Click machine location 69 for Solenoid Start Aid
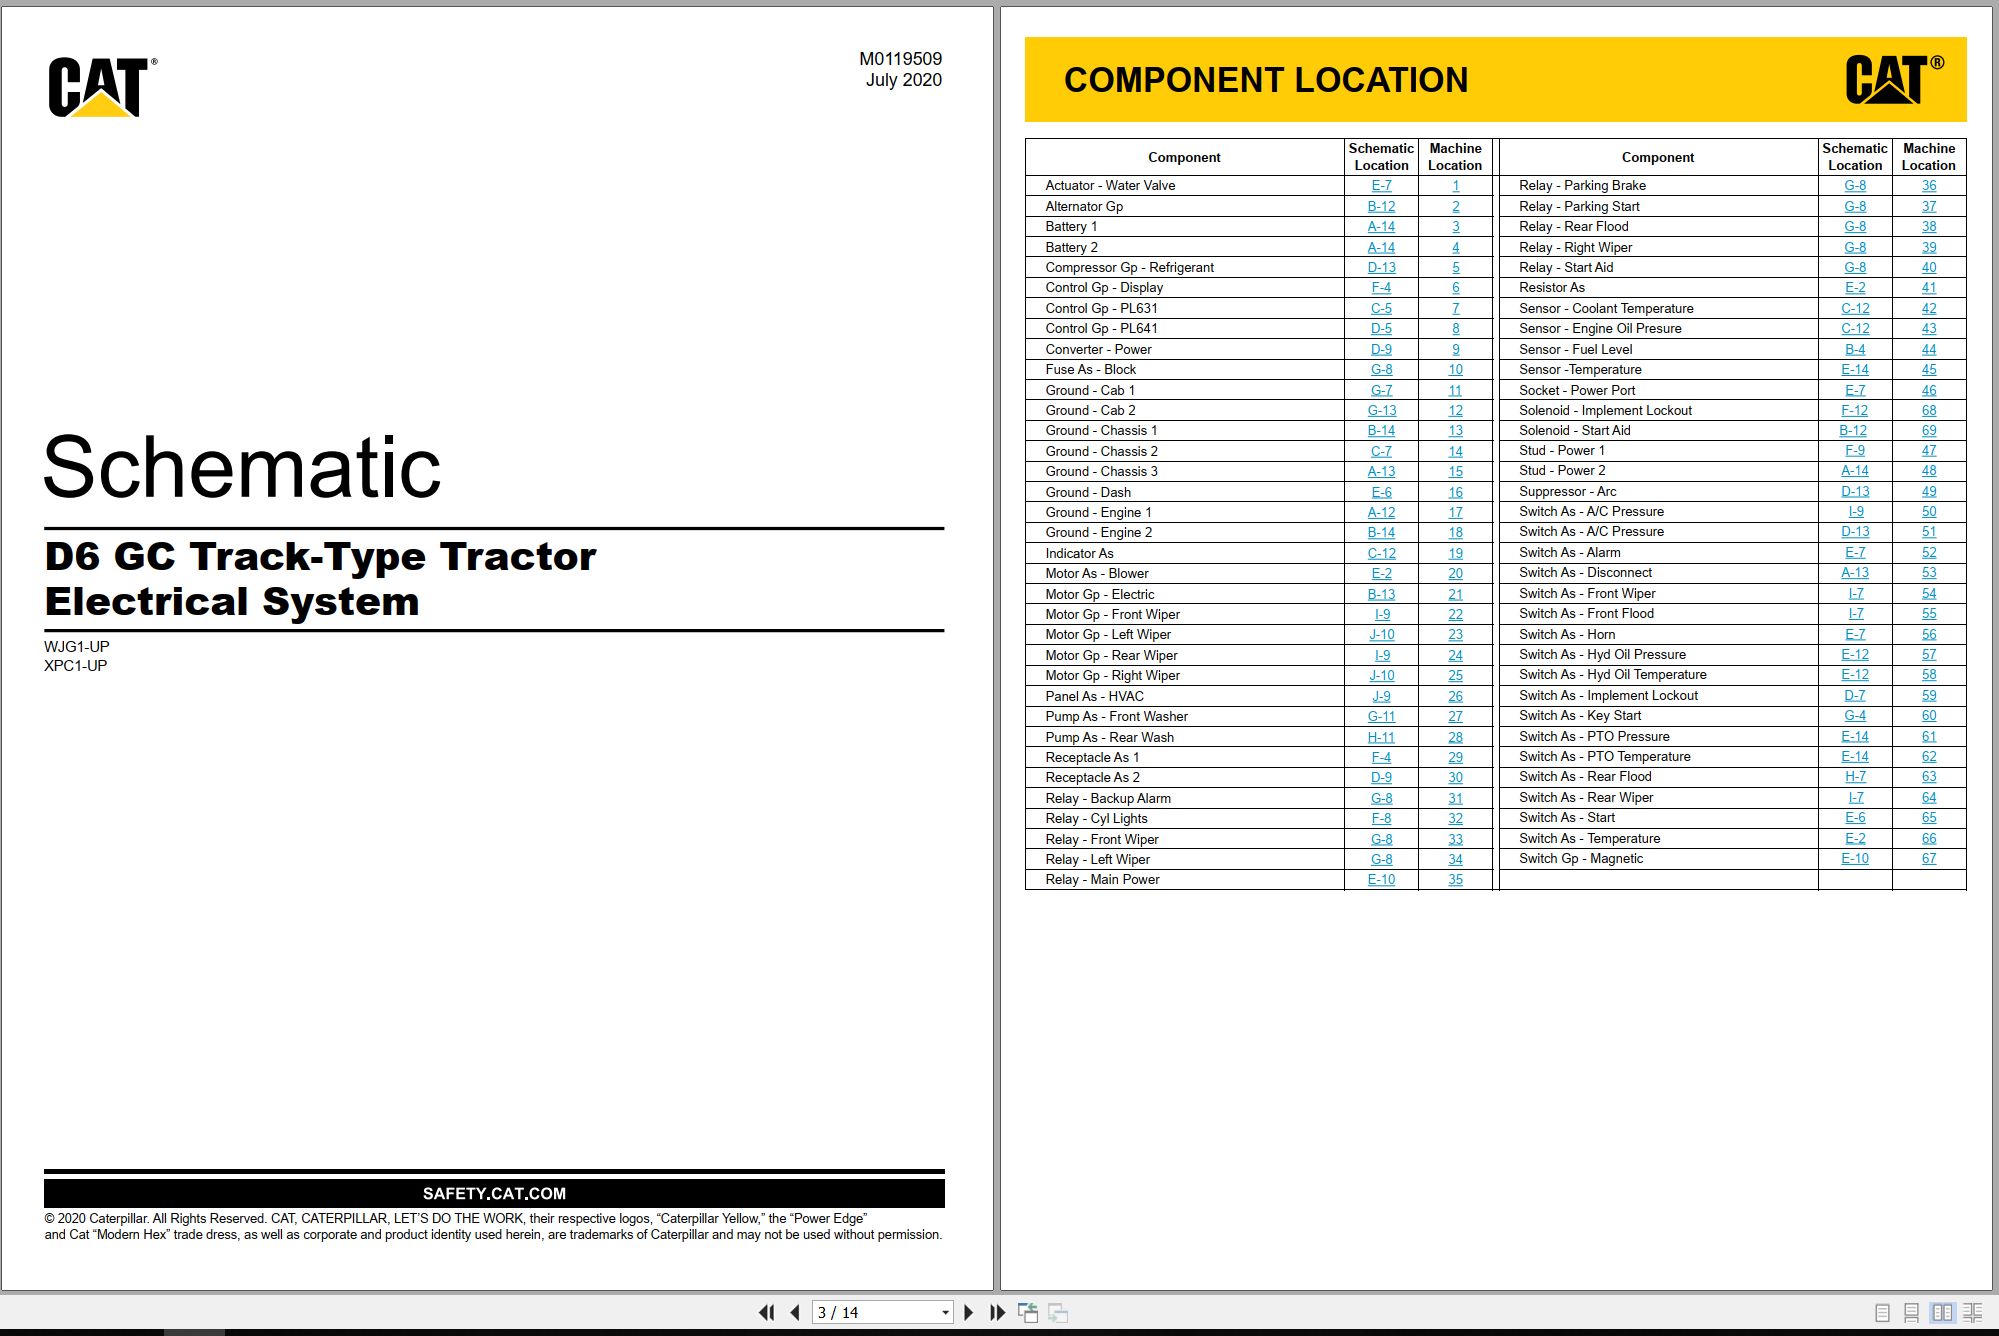Image resolution: width=1999 pixels, height=1336 pixels. (x=1928, y=431)
